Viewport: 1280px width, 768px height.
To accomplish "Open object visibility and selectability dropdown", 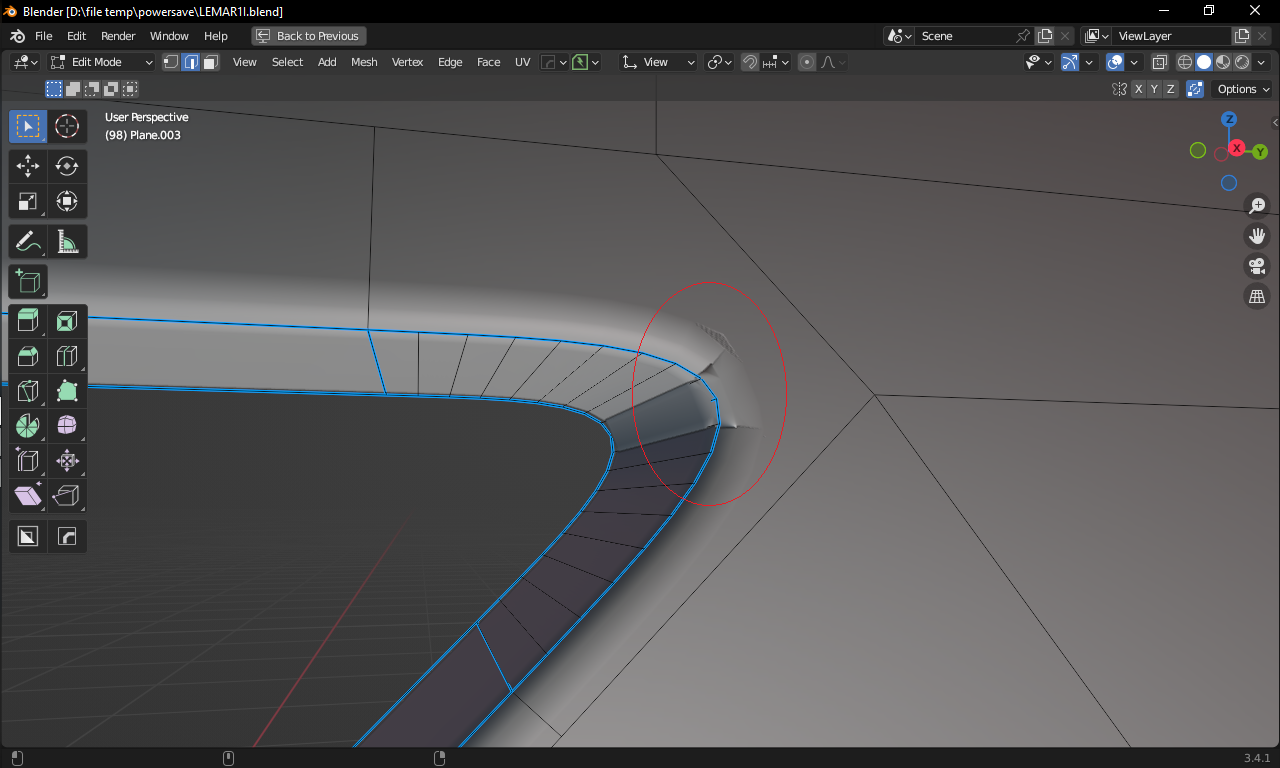I will pyautogui.click(x=1039, y=62).
